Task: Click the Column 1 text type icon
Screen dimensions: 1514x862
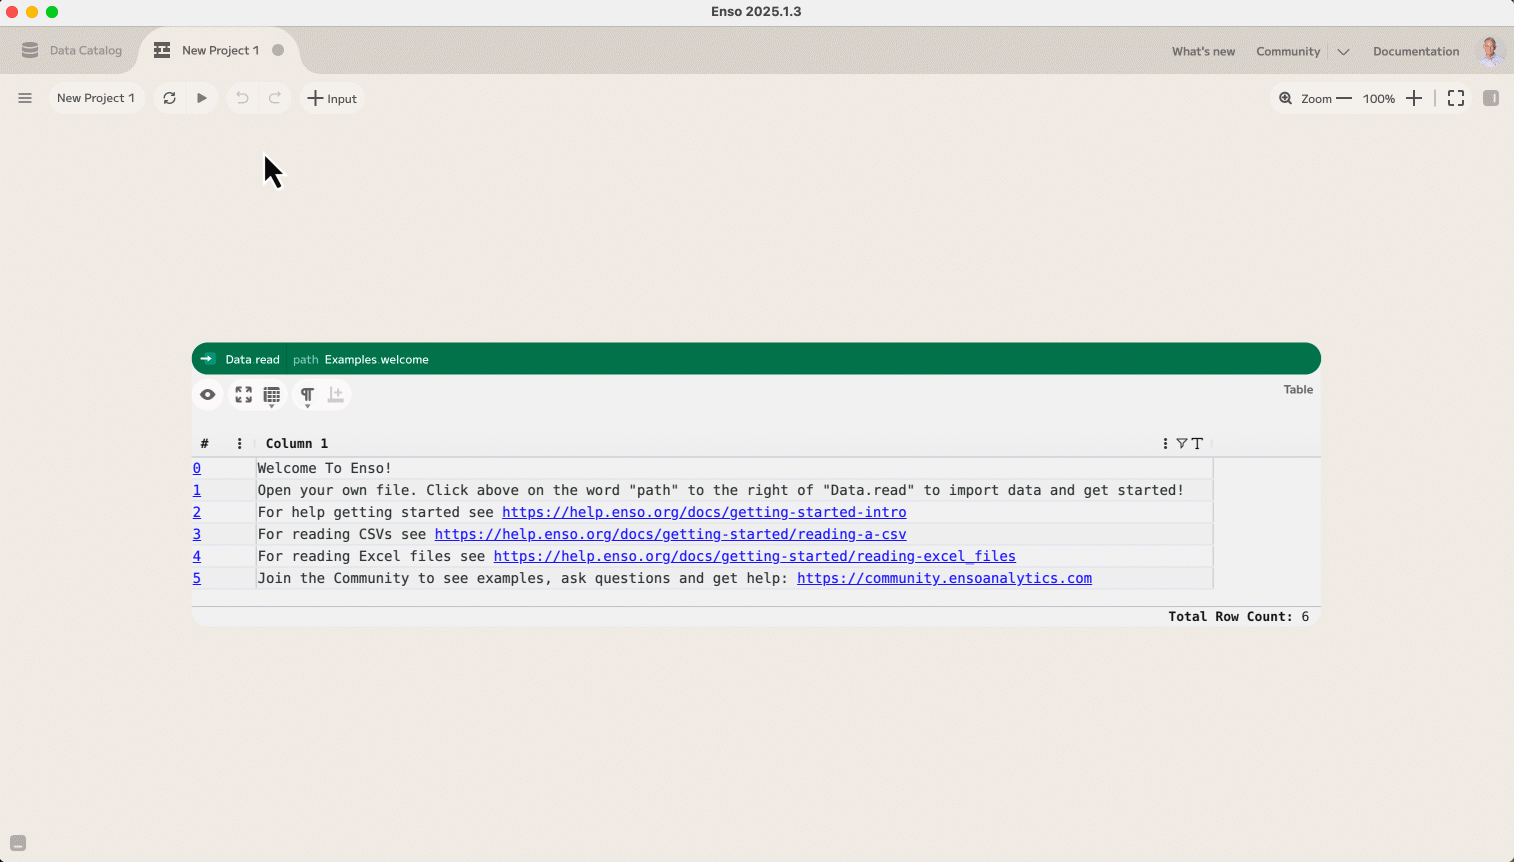Action: [1197, 443]
